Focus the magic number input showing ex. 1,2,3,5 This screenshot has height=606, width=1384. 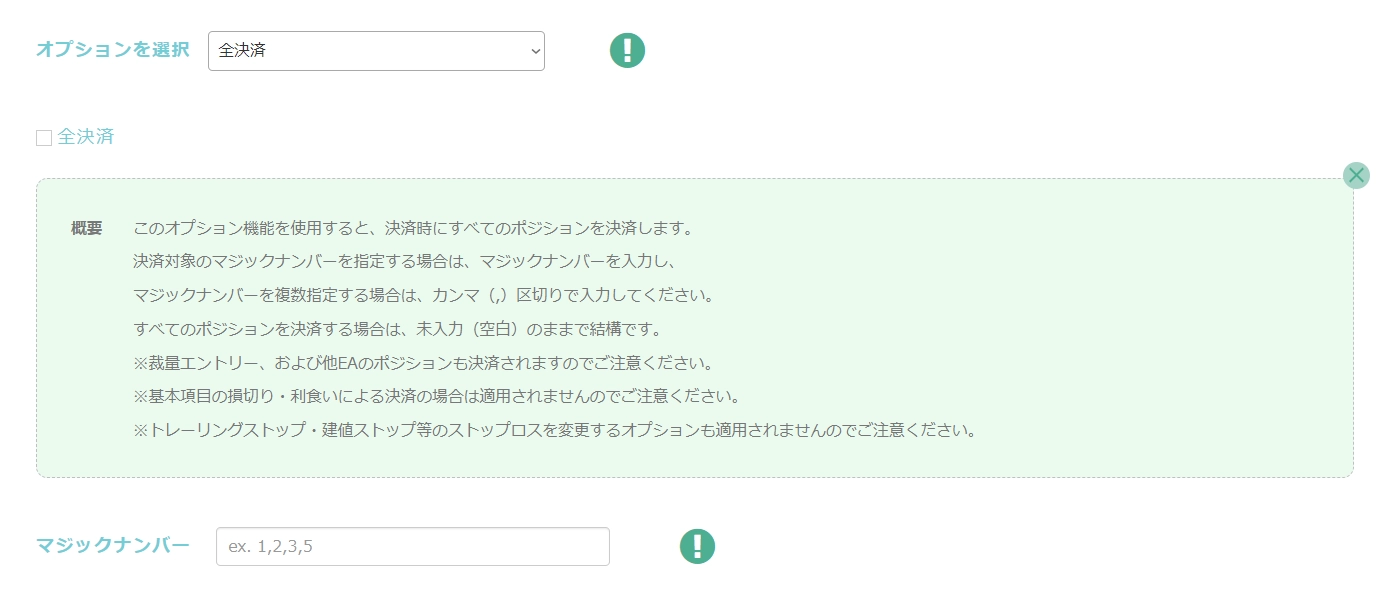(x=413, y=545)
